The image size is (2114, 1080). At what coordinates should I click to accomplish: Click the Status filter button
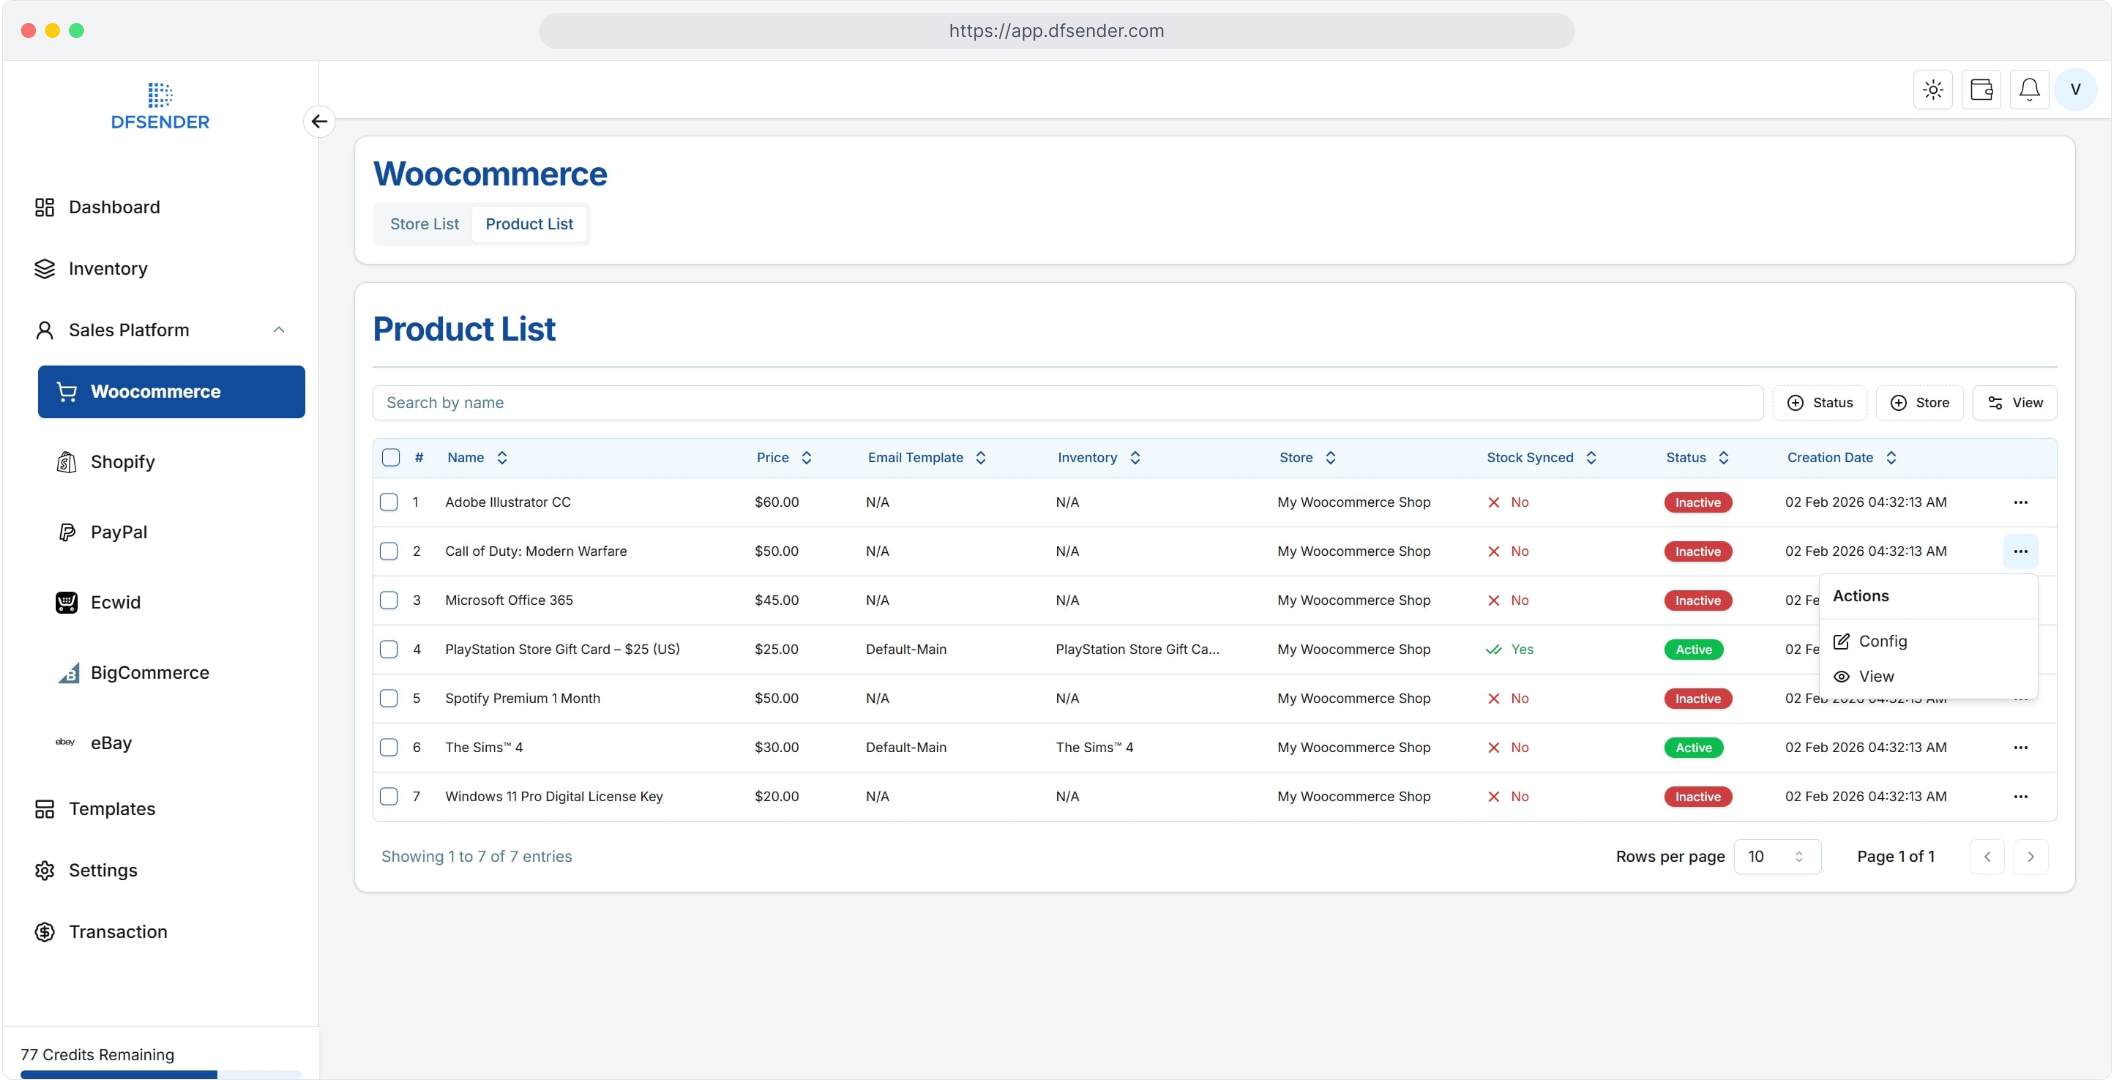tap(1819, 403)
